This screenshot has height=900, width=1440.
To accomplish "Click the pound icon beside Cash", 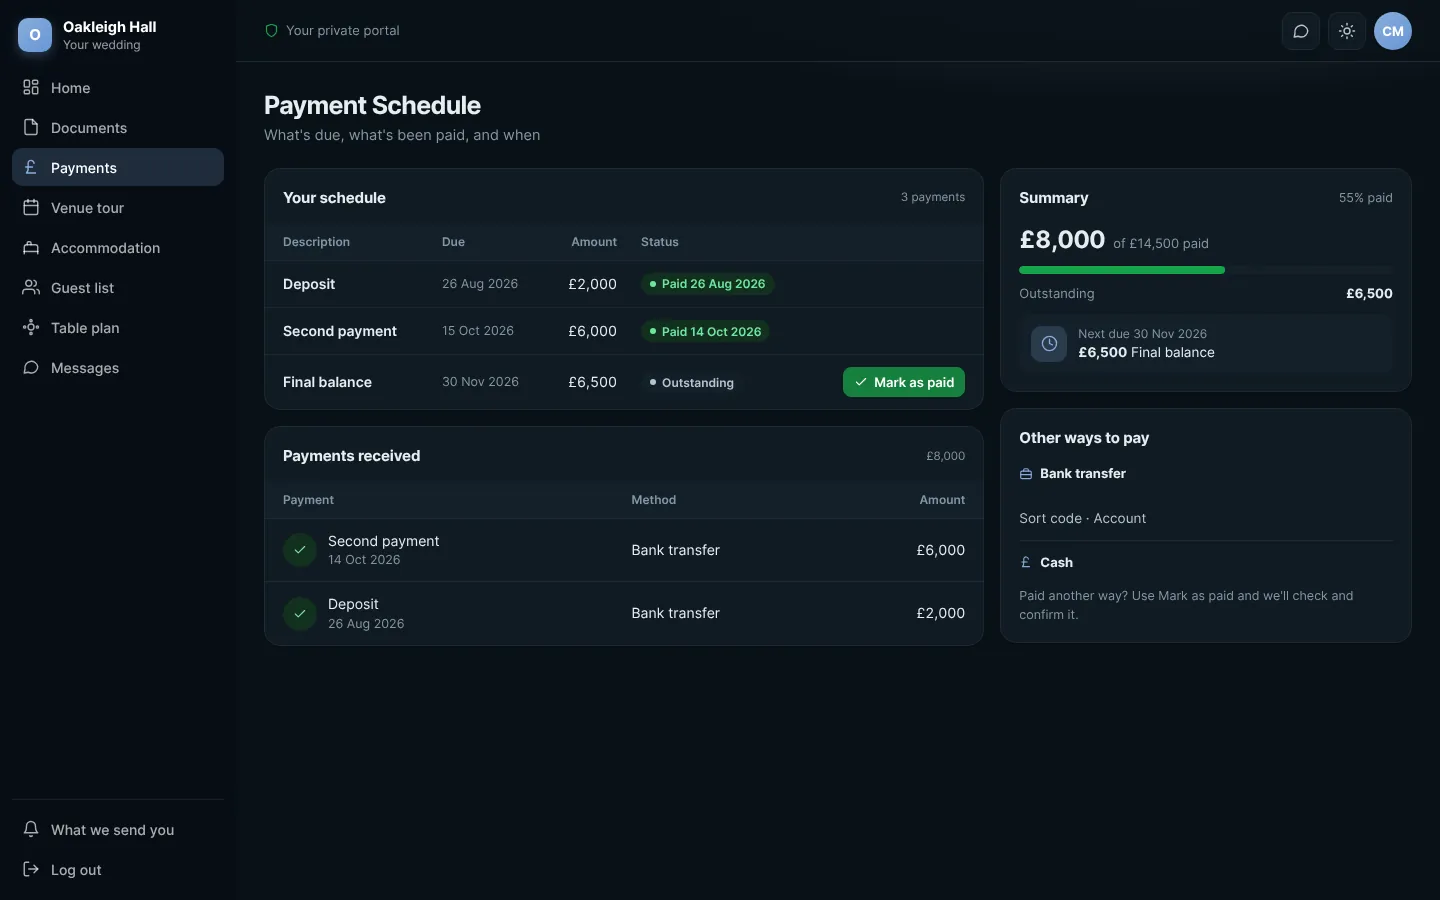I will pyautogui.click(x=1026, y=563).
